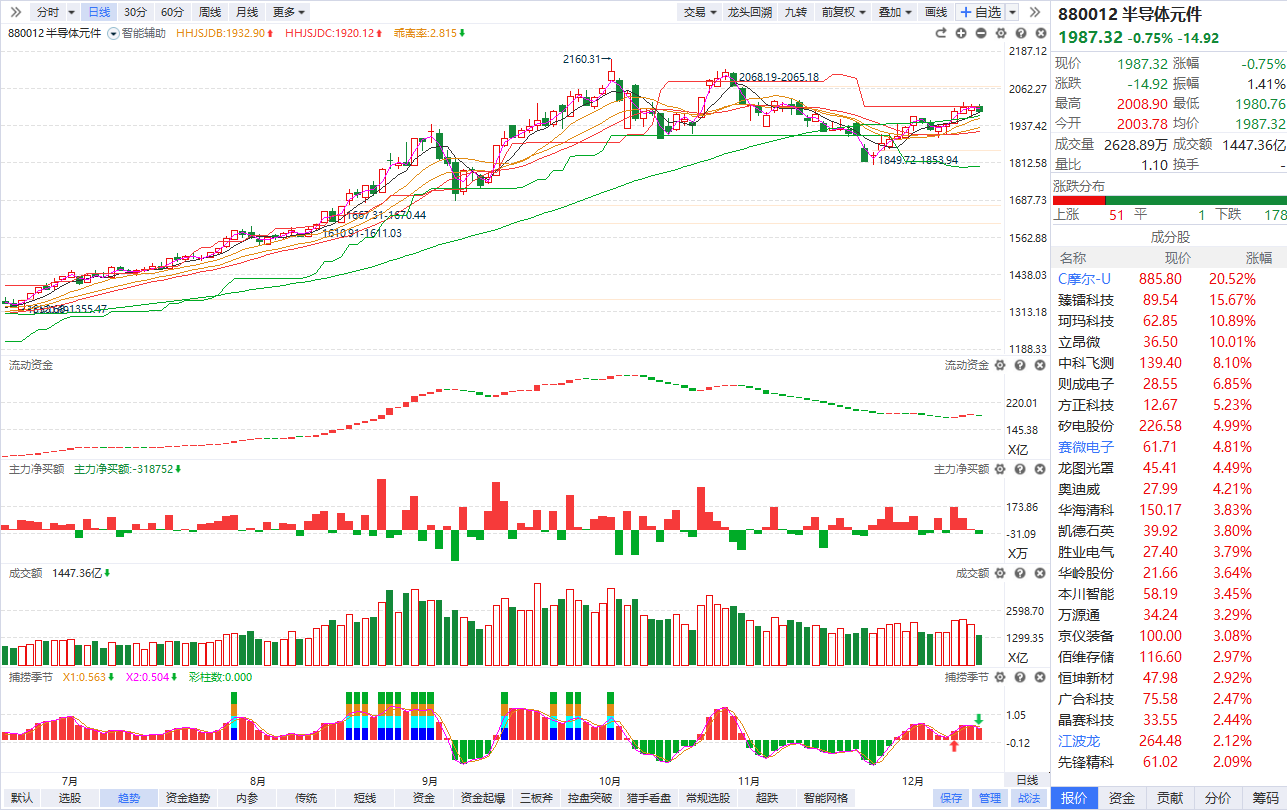Open C摩尔-U stock in constituent list
Viewport: 1287px width, 811px height.
click(1085, 279)
